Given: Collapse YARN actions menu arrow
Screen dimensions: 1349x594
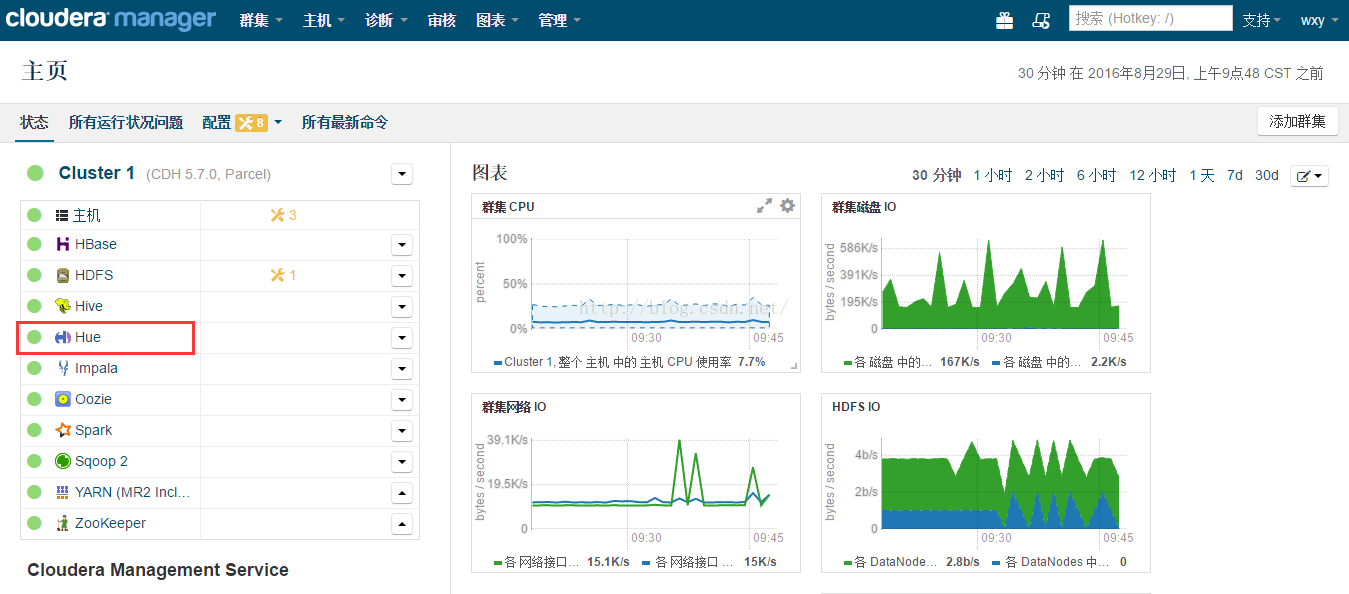Looking at the screenshot, I should (402, 493).
